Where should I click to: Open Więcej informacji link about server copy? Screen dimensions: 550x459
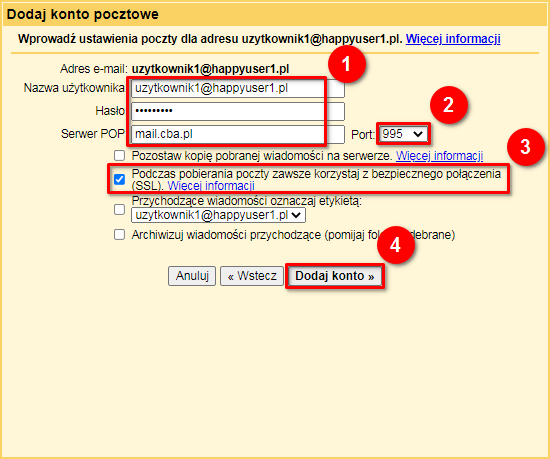click(x=439, y=156)
